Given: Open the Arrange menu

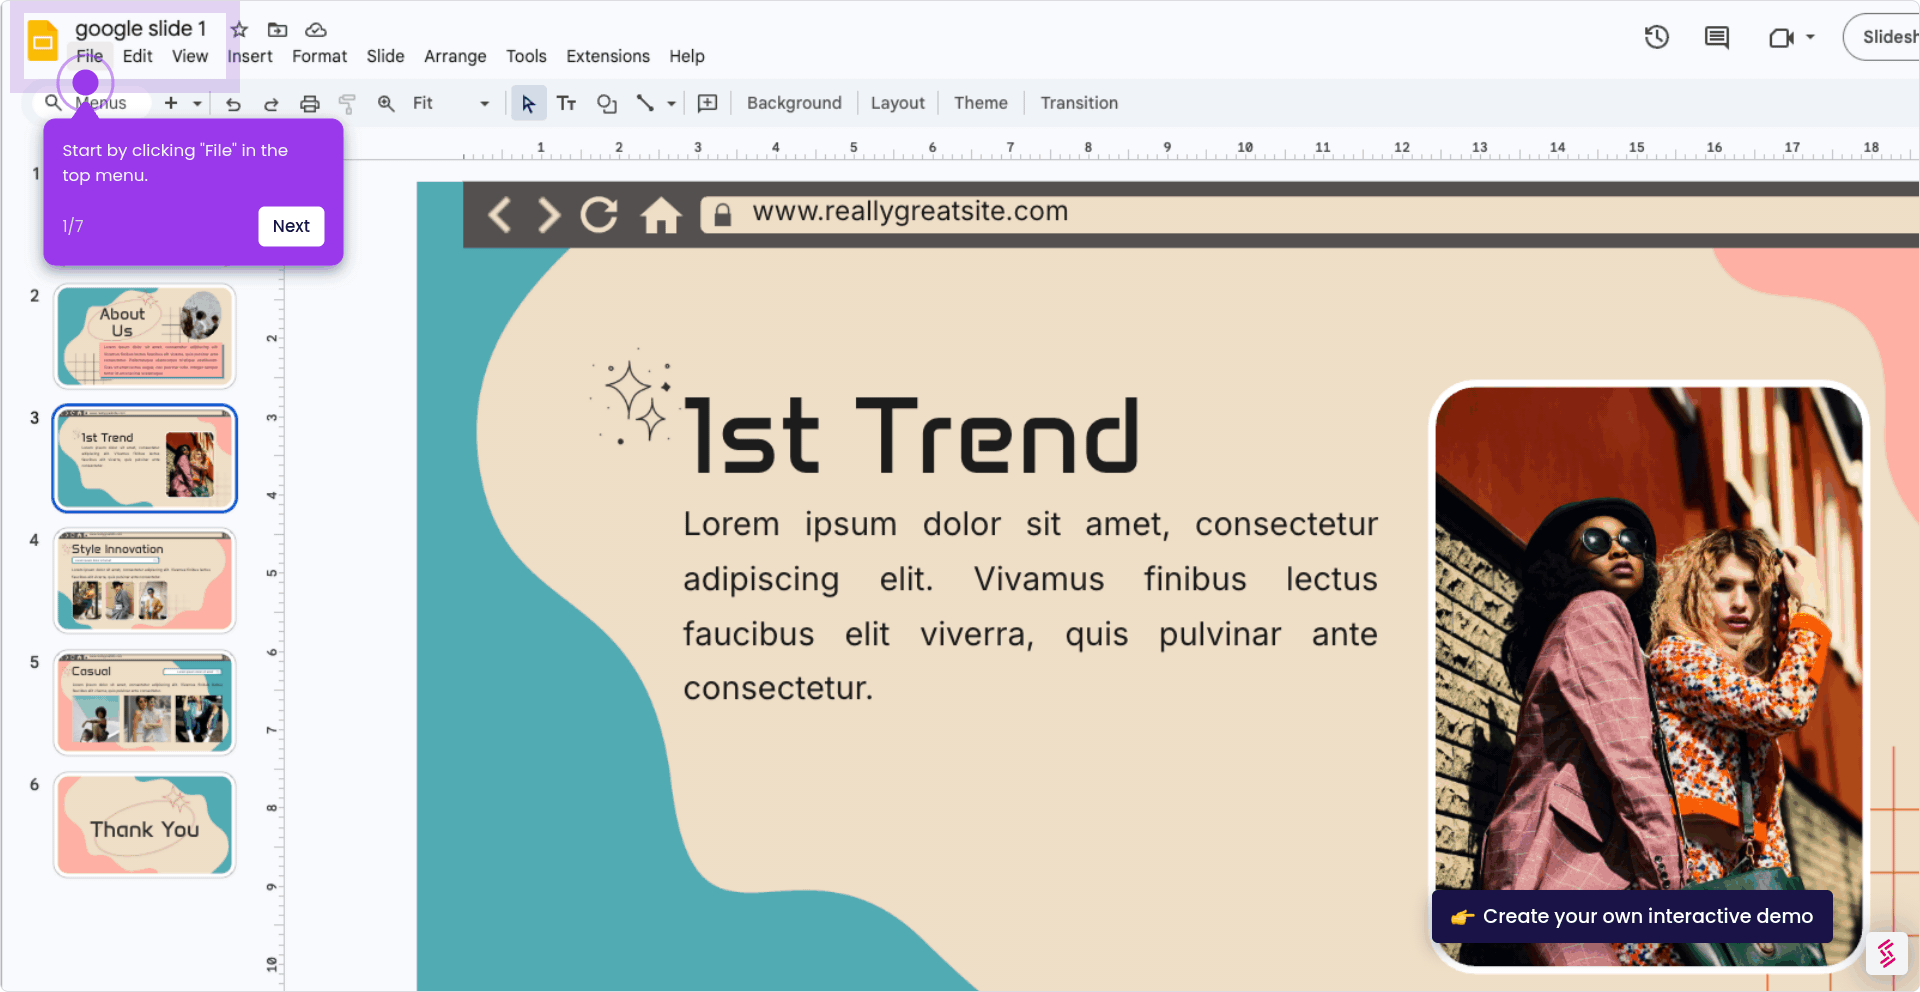Looking at the screenshot, I should pyautogui.click(x=455, y=56).
